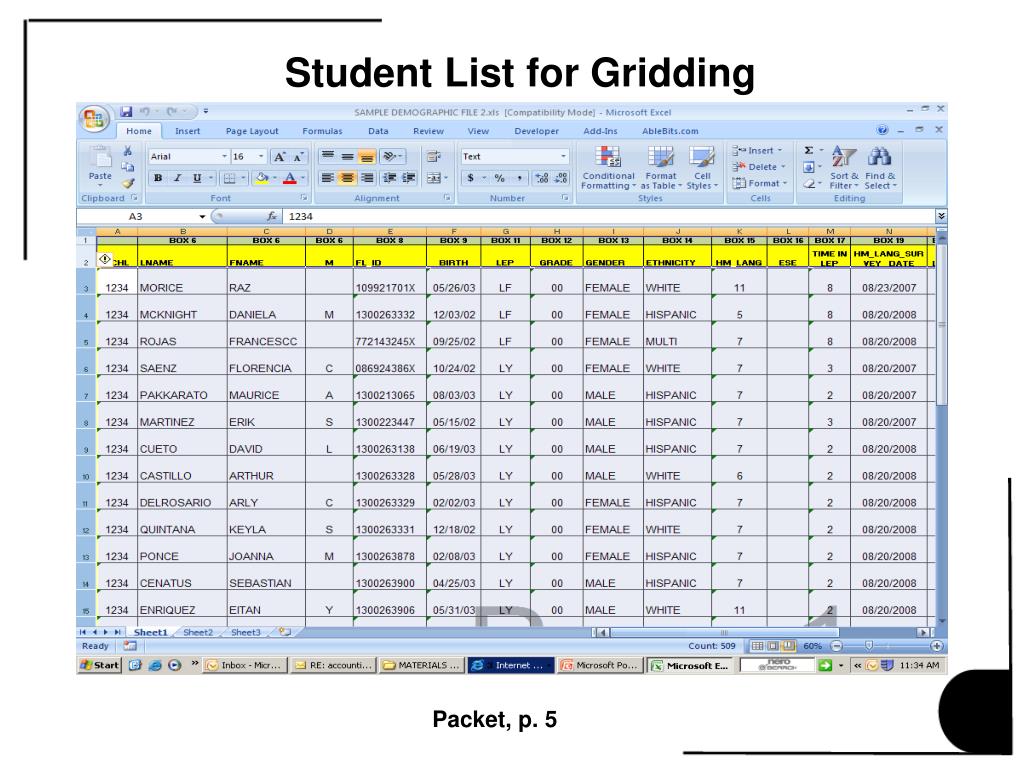Viewport: 1024px width, 768px height.
Task: Click the Decrease Decimal icon
Action: pyautogui.click(x=560, y=178)
